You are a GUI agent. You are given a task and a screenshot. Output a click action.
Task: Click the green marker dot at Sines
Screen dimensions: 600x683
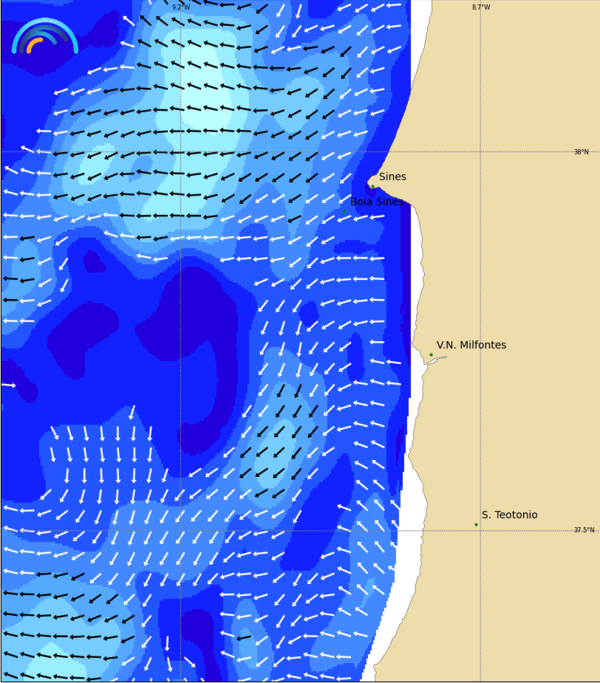pos(373,186)
